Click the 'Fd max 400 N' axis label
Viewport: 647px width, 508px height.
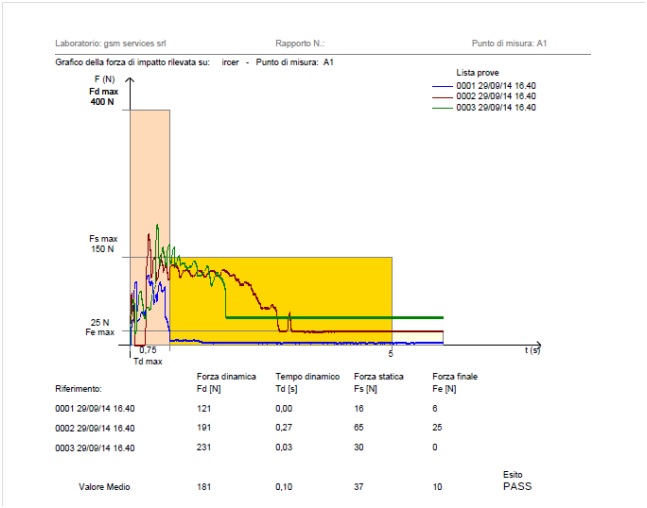click(x=103, y=97)
